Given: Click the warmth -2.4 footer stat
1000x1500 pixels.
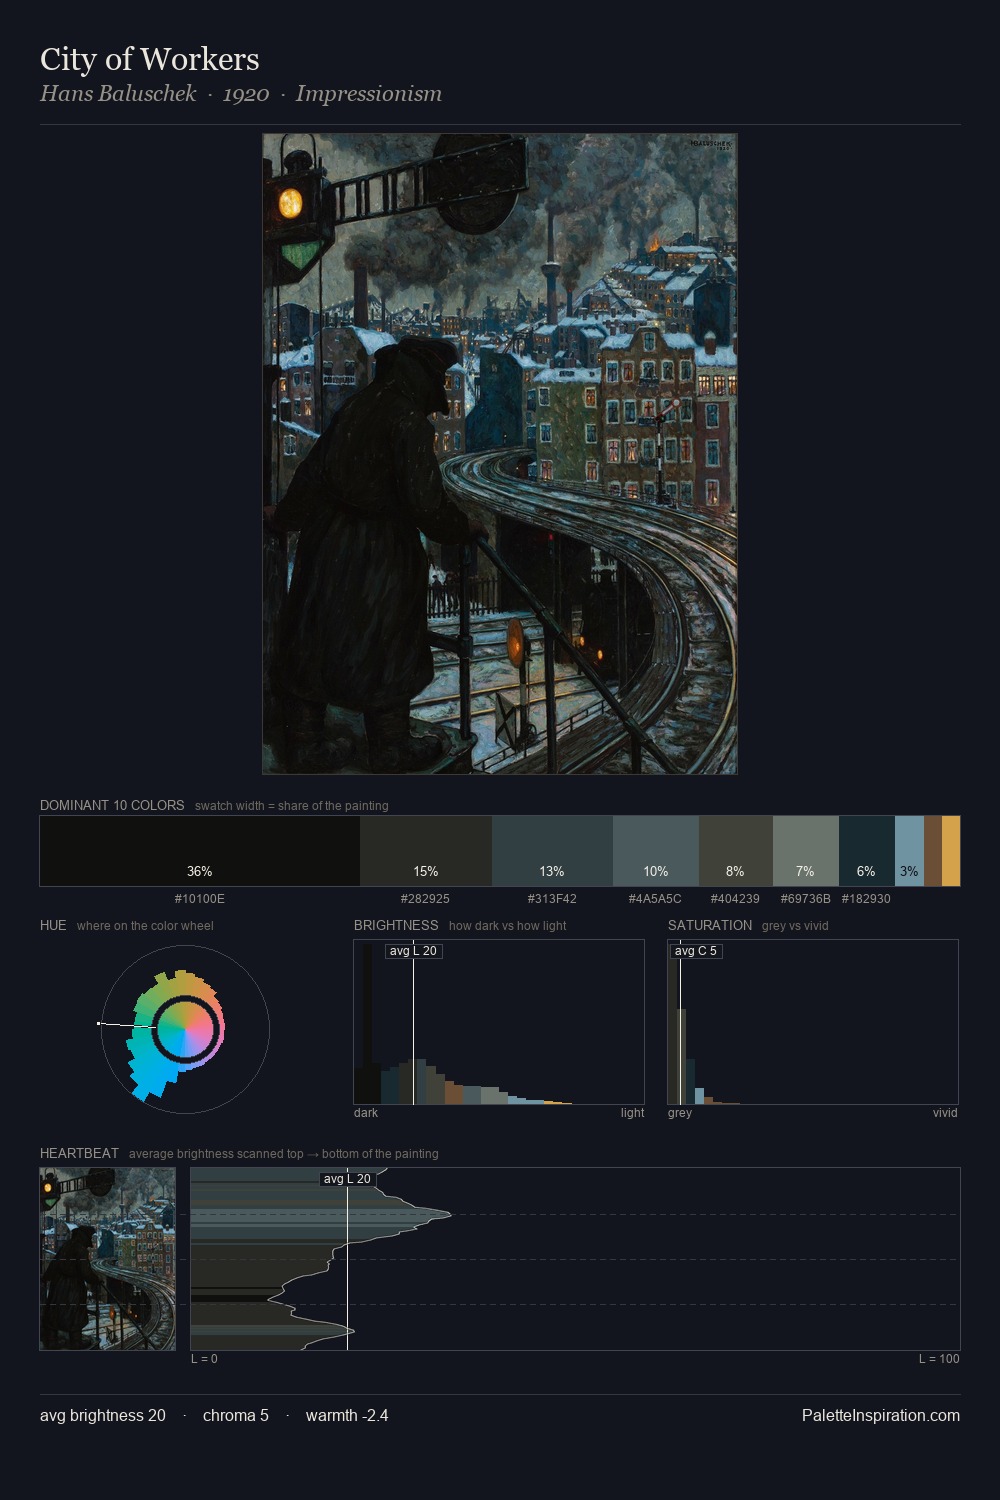Looking at the screenshot, I should pyautogui.click(x=347, y=1415).
